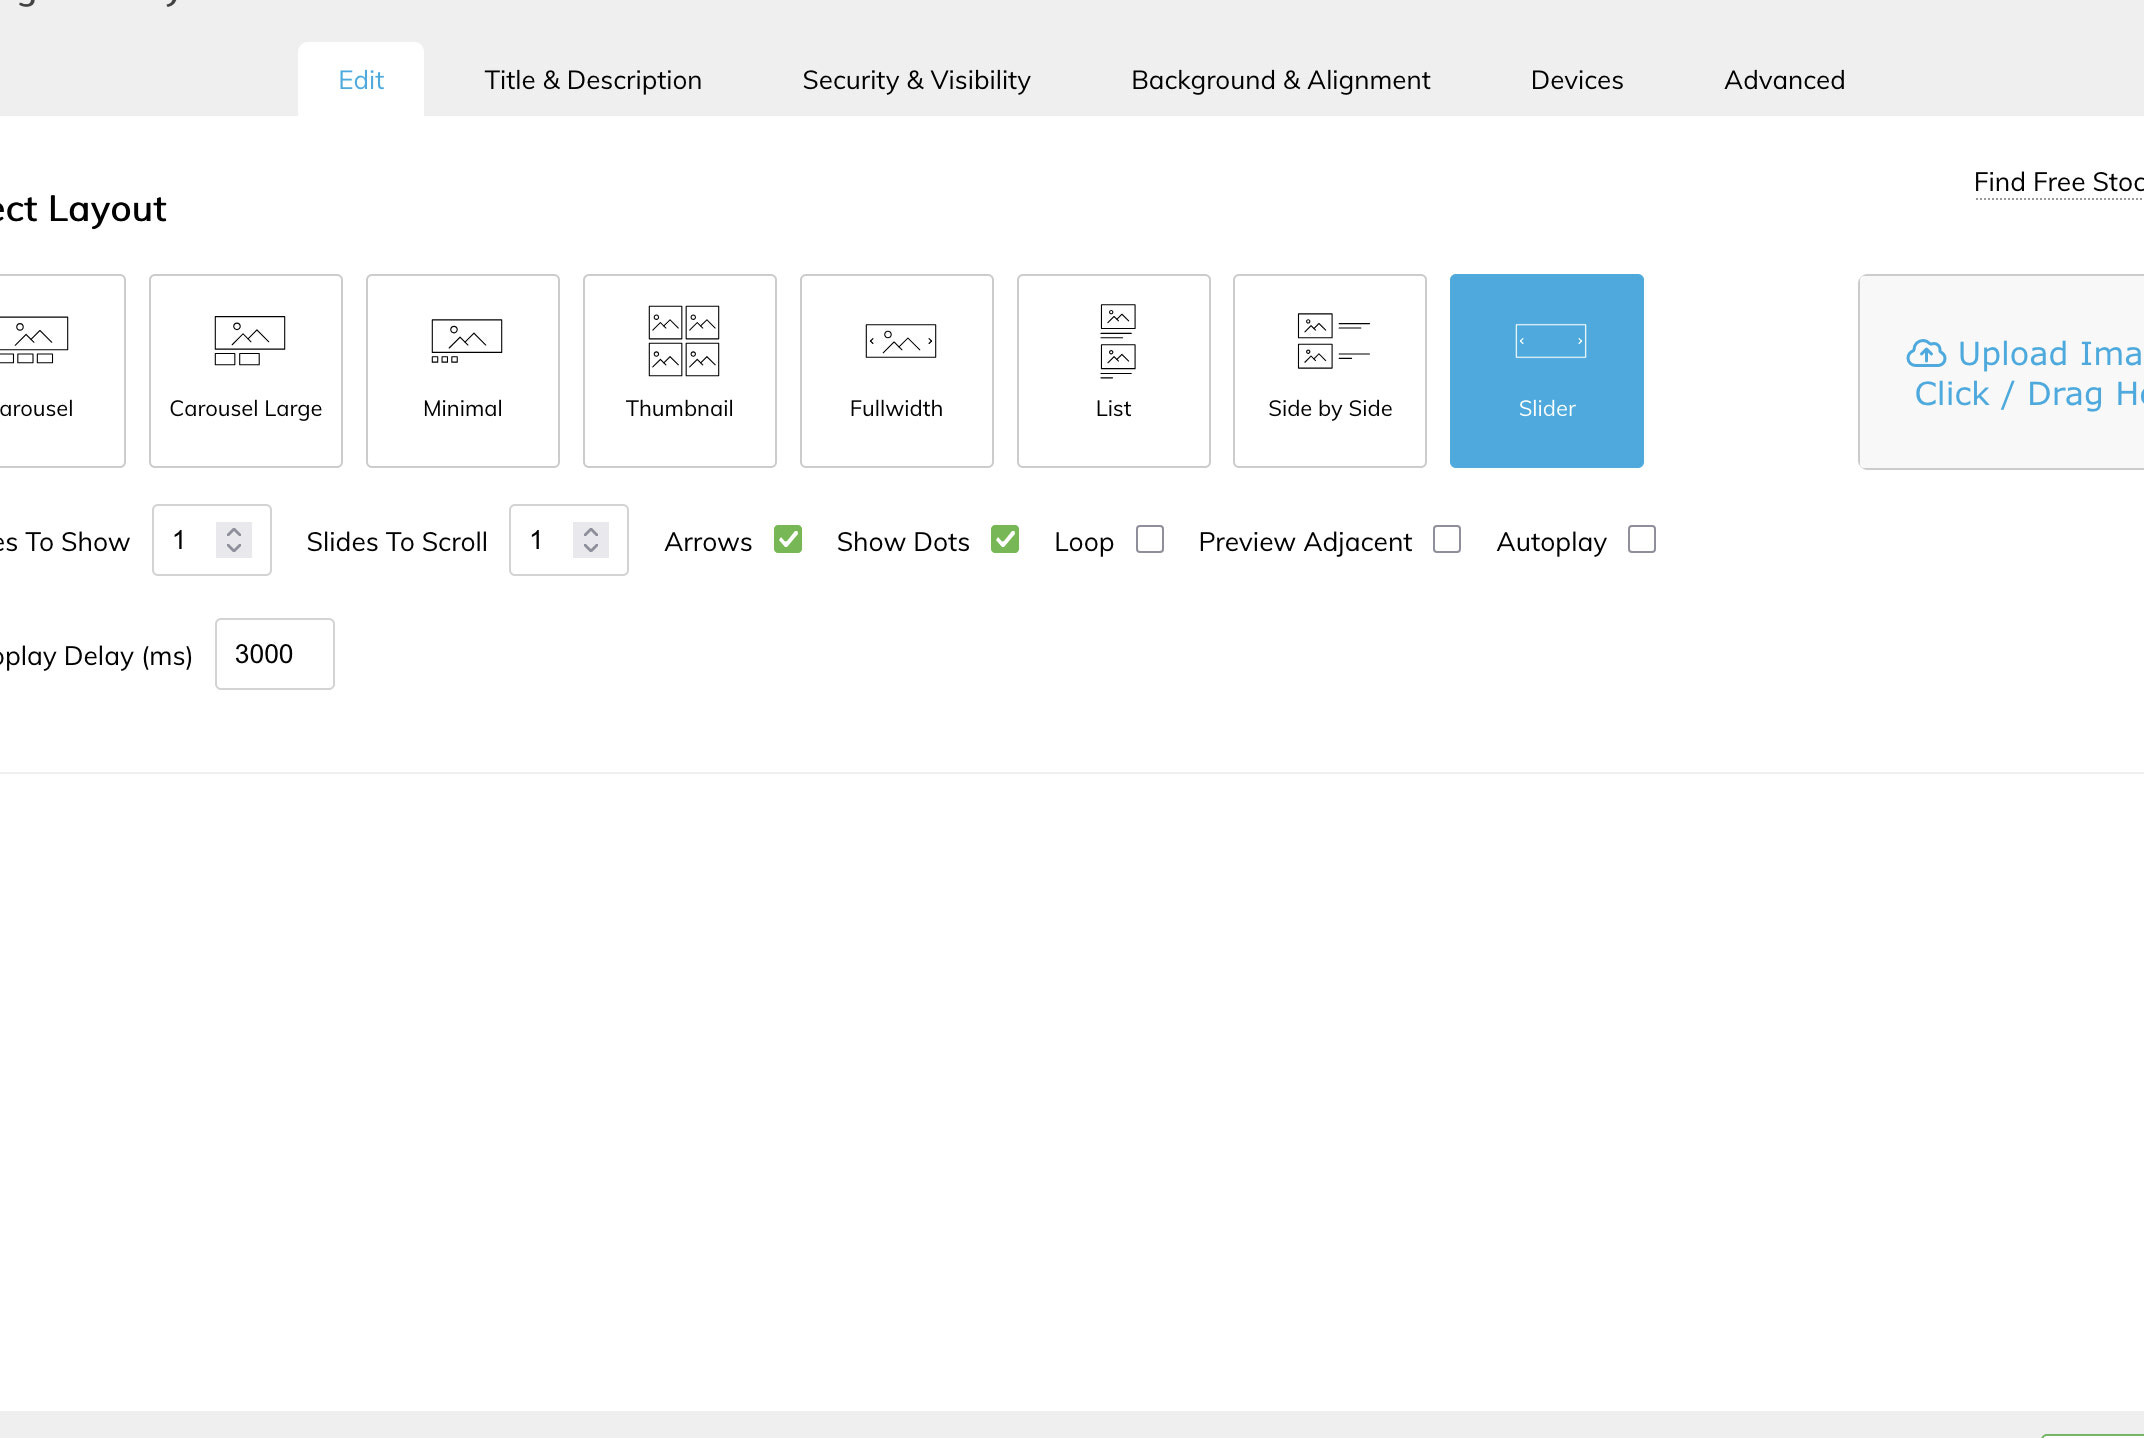
Task: Decrease Slides To Show value
Action: 234,549
